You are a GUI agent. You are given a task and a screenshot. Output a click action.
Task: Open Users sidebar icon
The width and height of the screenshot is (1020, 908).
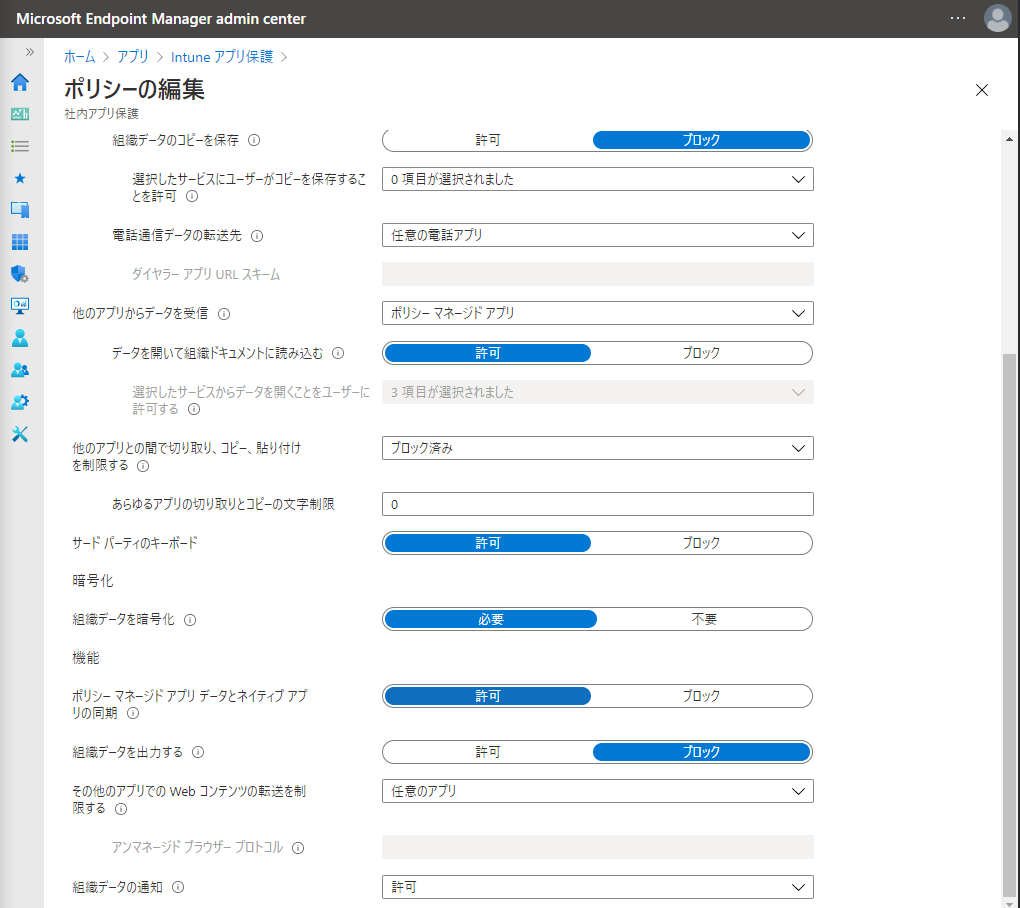click(20, 338)
